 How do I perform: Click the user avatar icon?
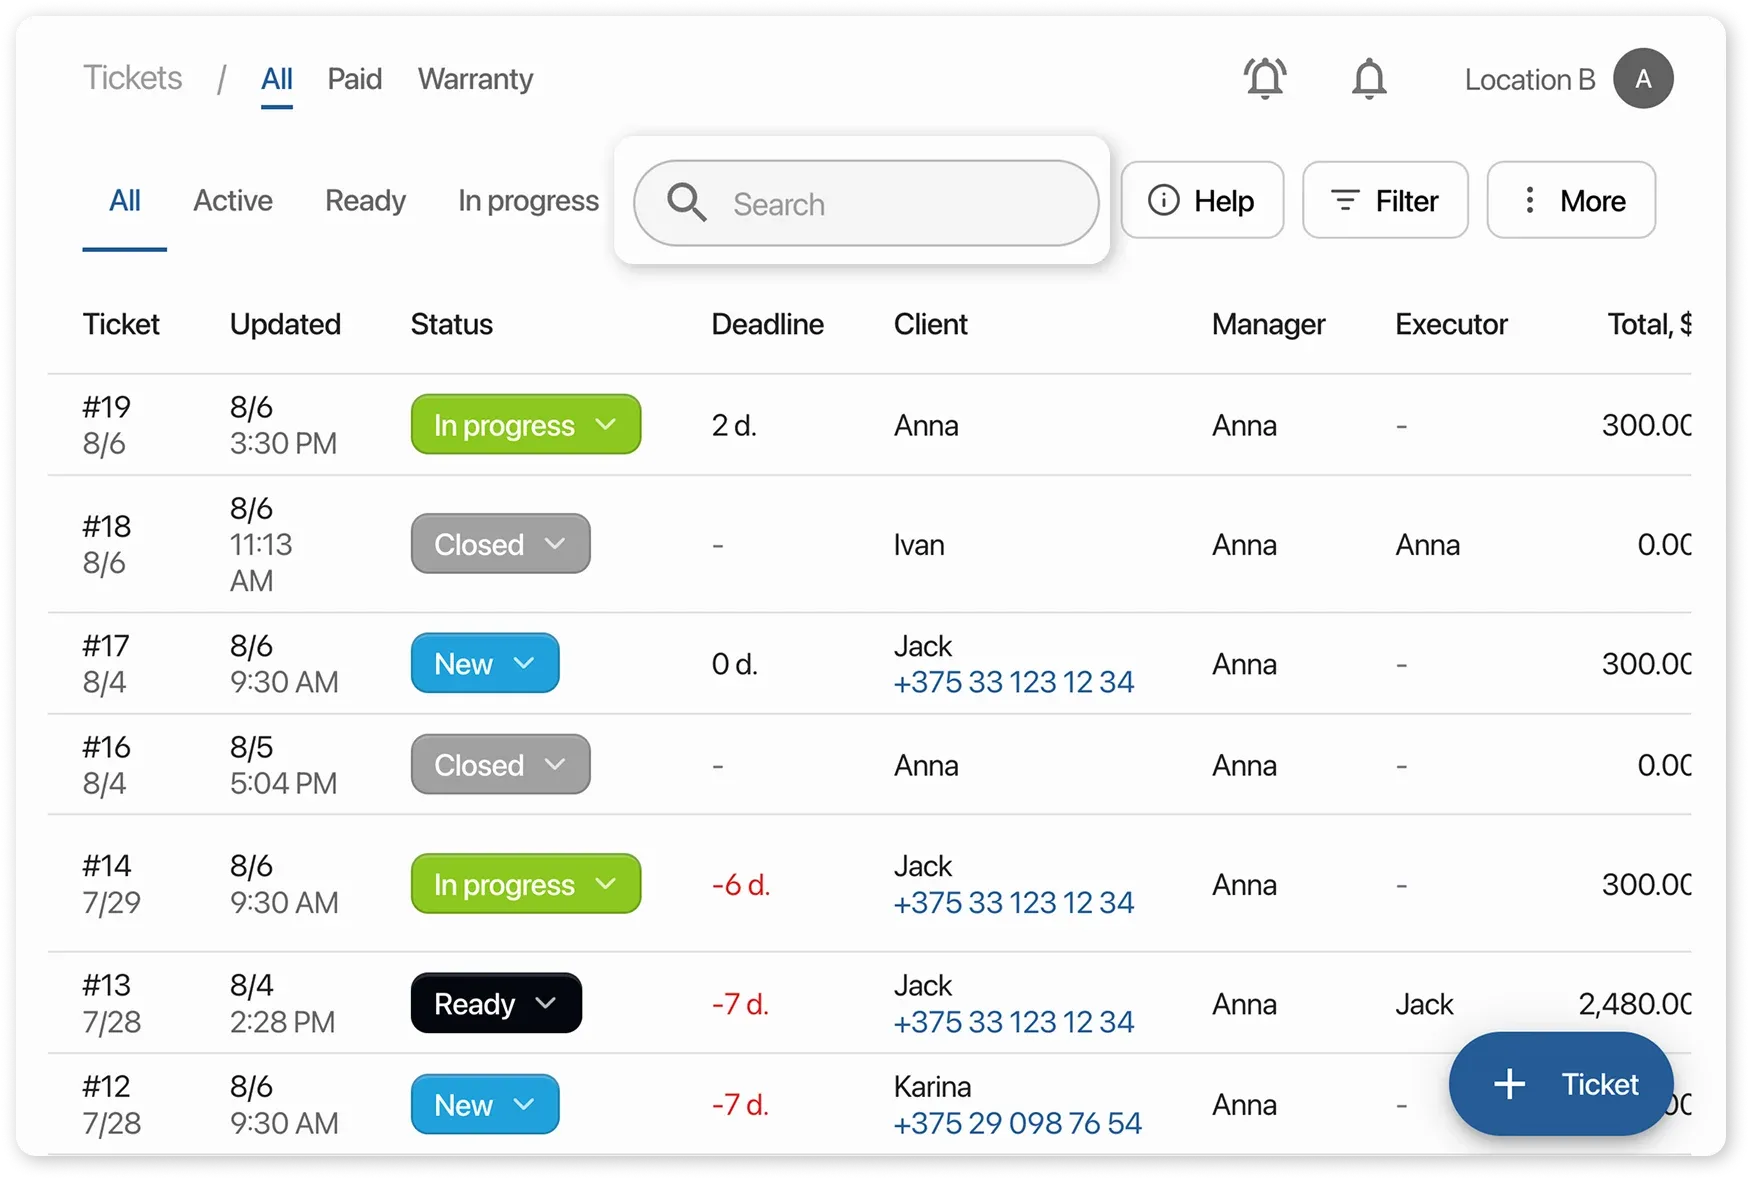pyautogui.click(x=1643, y=78)
